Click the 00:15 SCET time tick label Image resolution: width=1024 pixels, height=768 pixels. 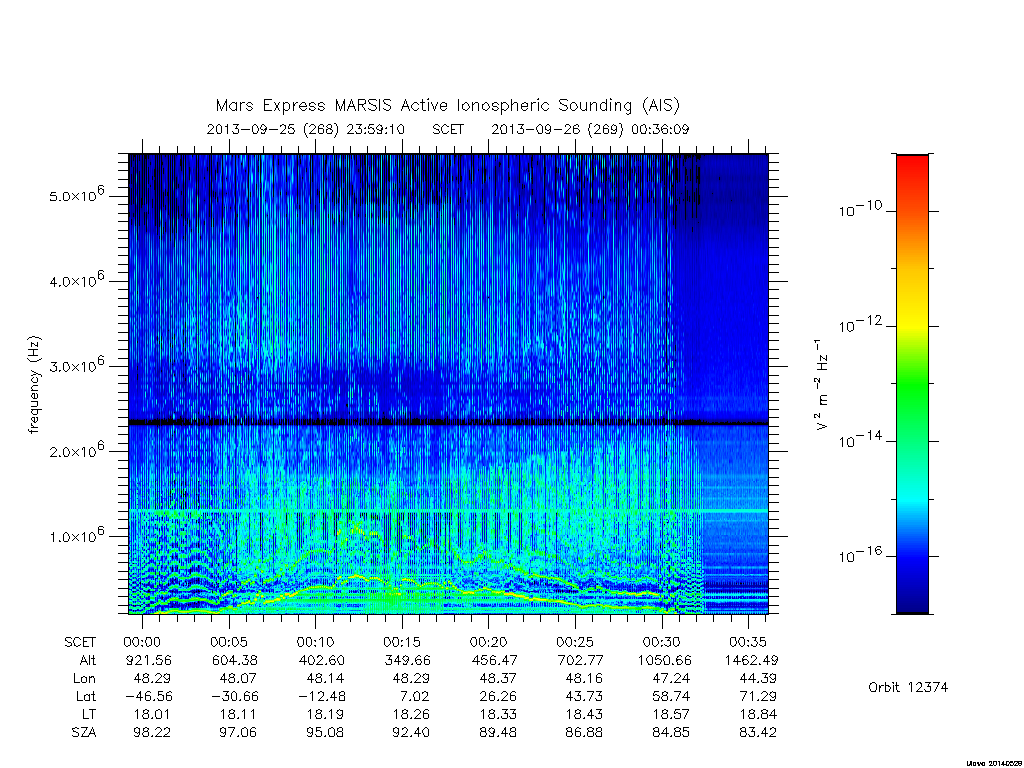tap(402, 642)
